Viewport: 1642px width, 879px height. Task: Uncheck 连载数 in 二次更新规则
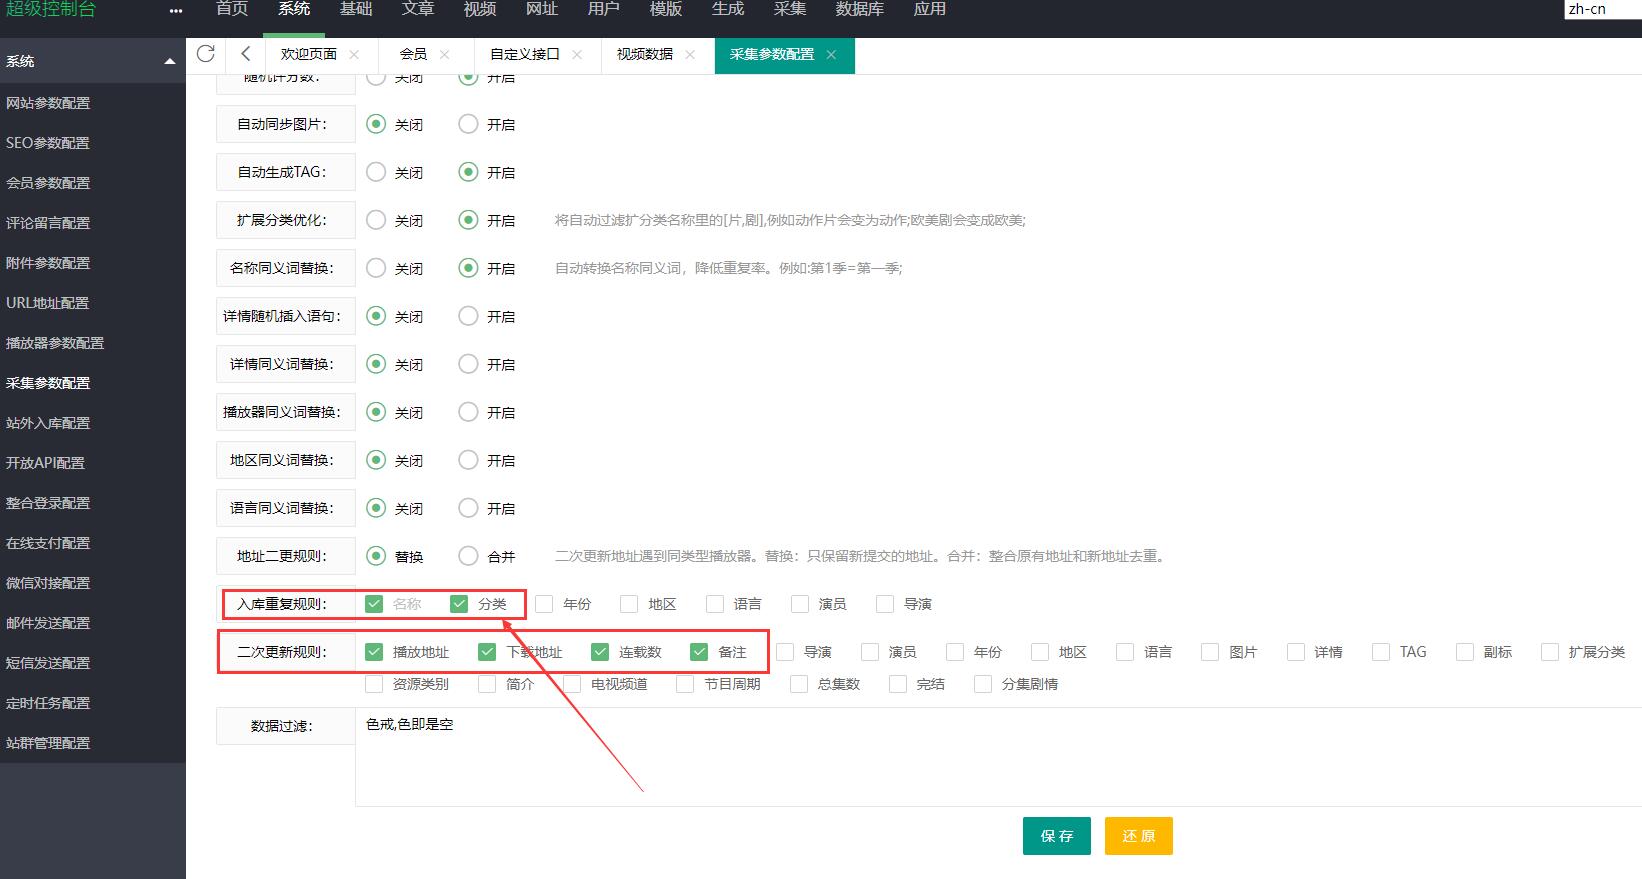[600, 652]
